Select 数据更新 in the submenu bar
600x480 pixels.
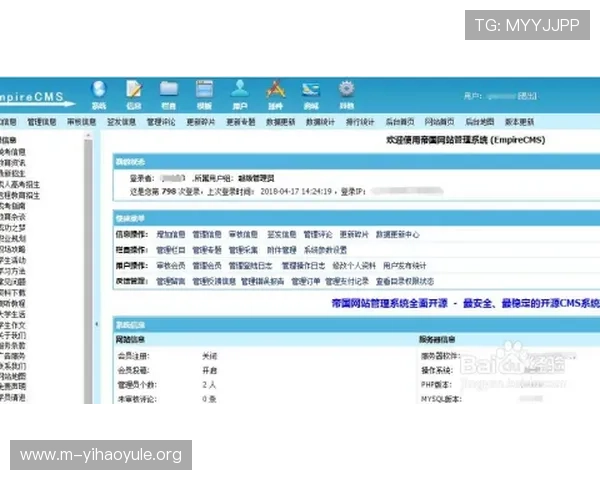(x=280, y=122)
